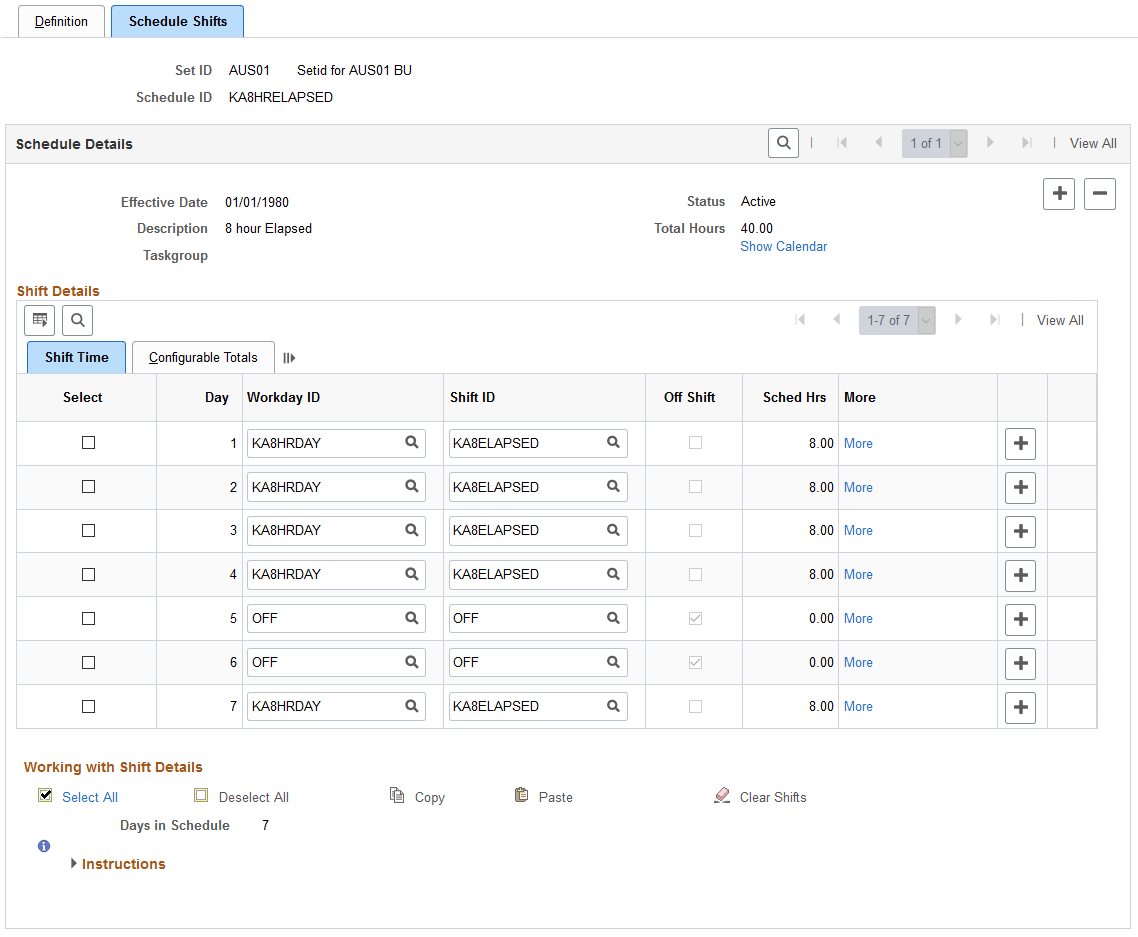1138x937 pixels.
Task: Click Select All to mark every shift row
Action: [88, 796]
